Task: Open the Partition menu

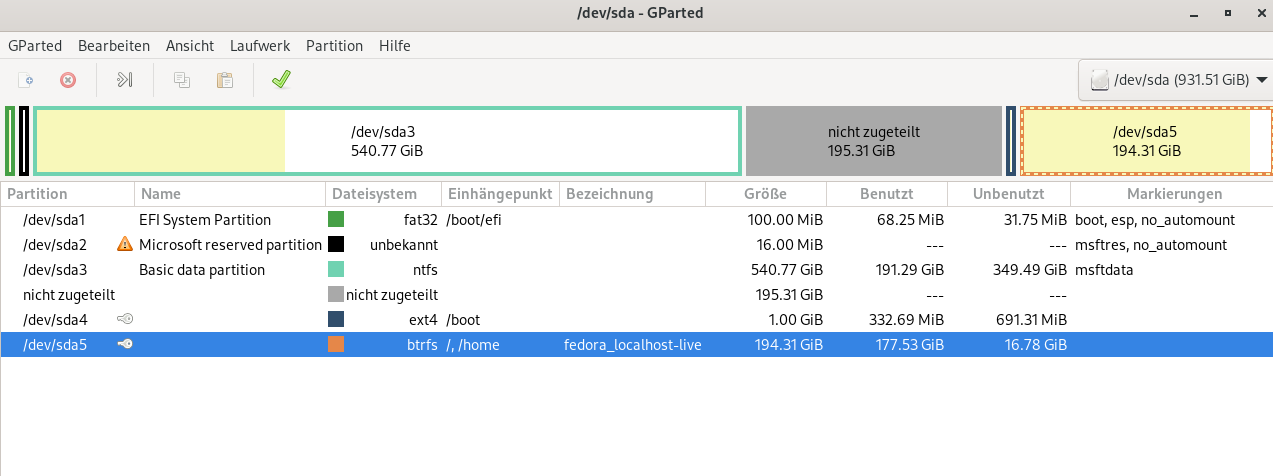Action: [334, 46]
